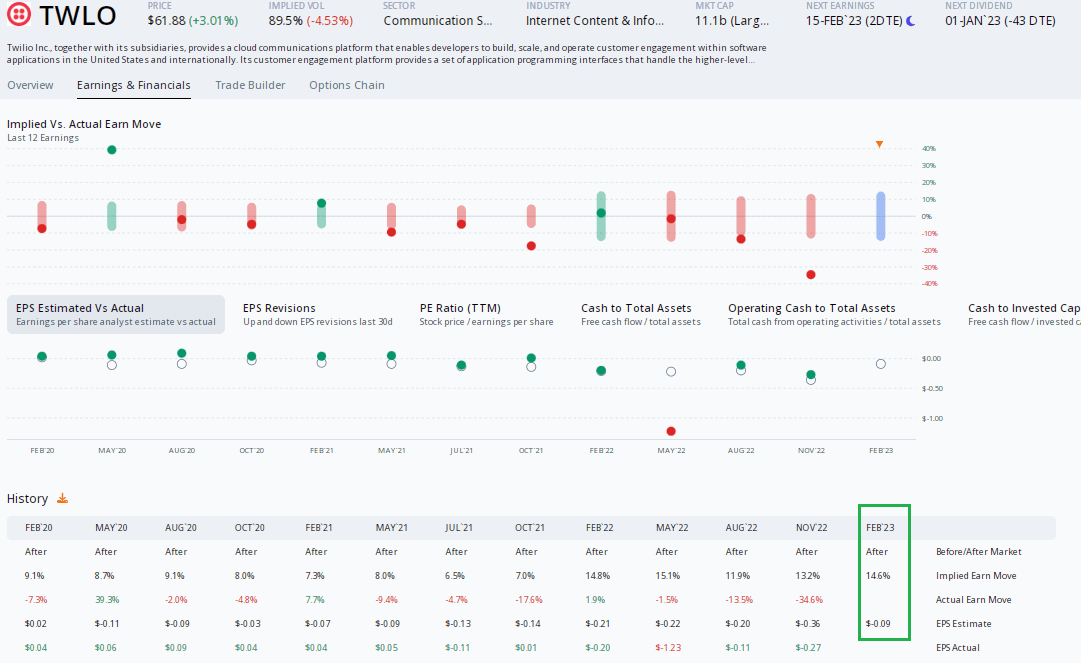This screenshot has width=1081, height=663.
Task: Open the Options Chain tab
Action: coord(347,85)
